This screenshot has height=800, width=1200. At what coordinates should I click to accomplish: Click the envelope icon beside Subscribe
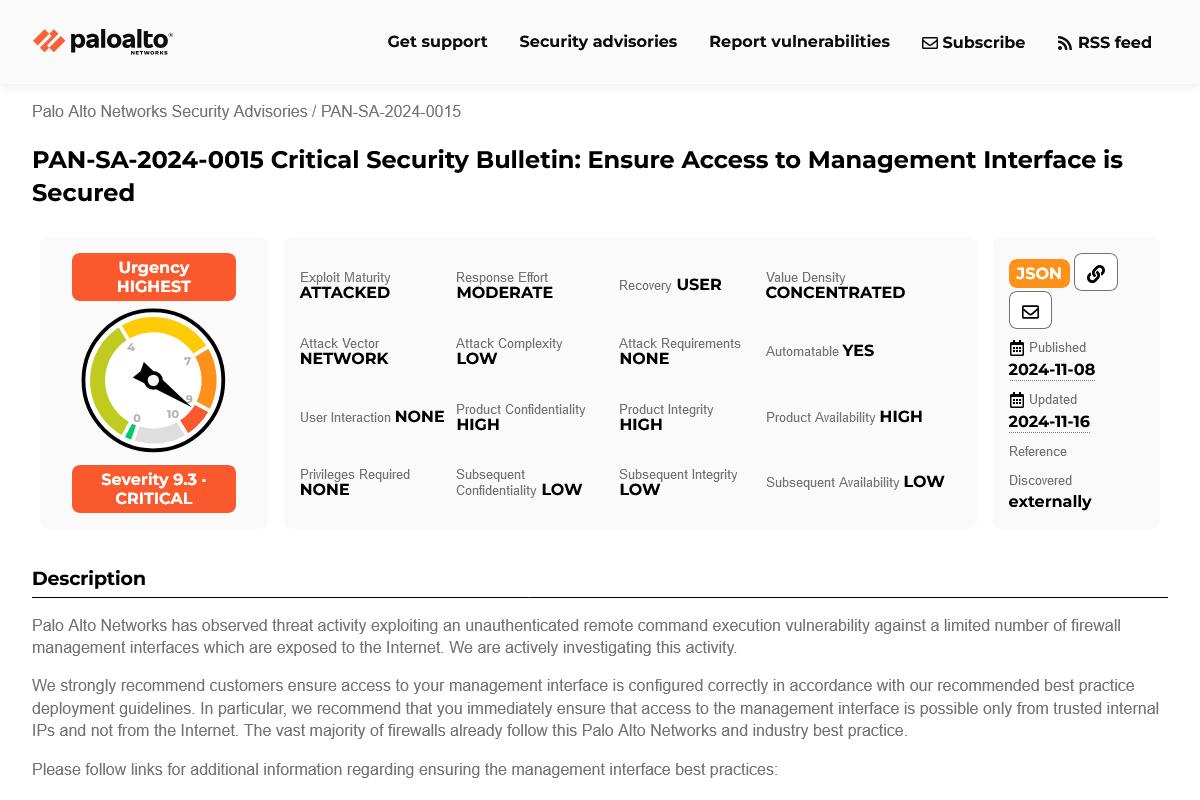(x=930, y=43)
